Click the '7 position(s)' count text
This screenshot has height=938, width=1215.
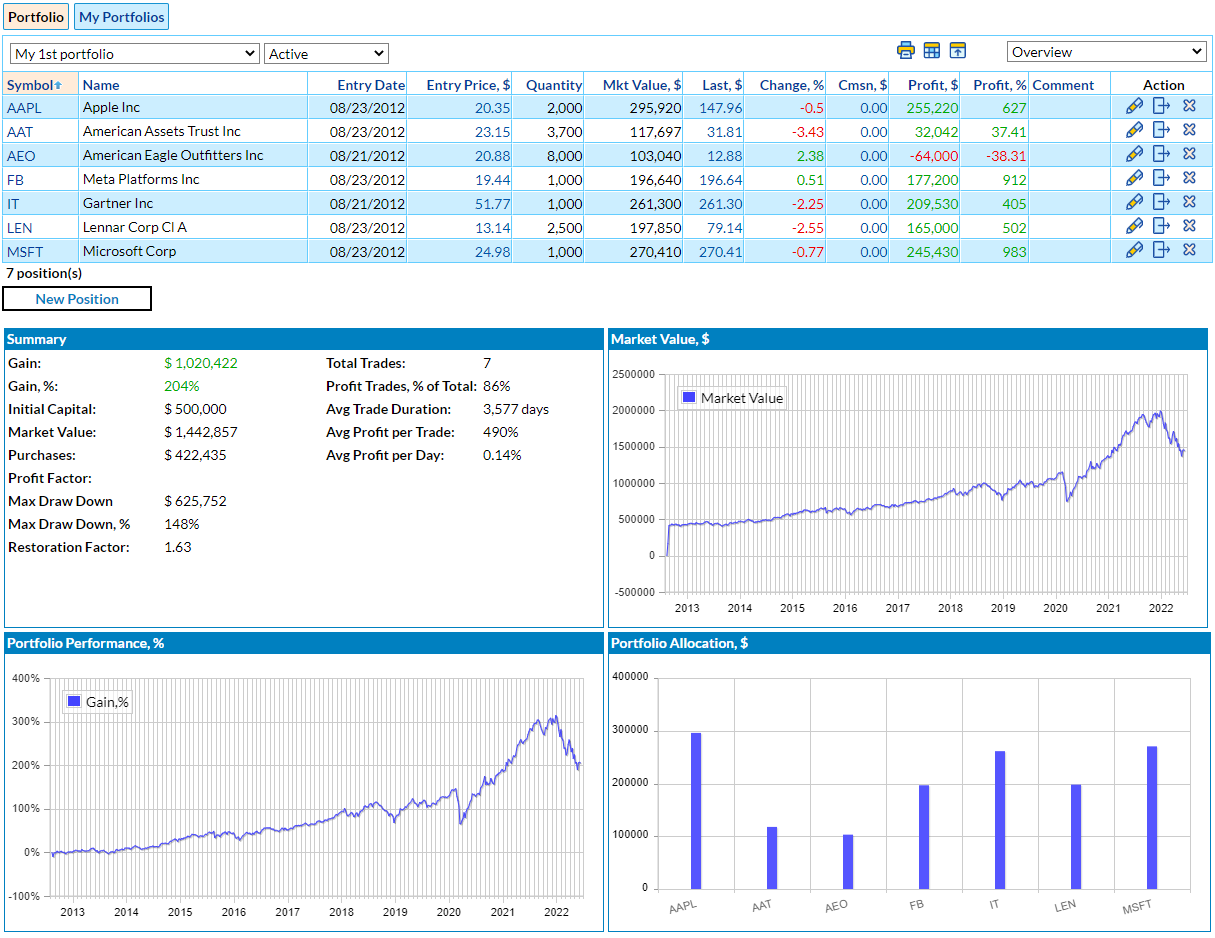[44, 272]
